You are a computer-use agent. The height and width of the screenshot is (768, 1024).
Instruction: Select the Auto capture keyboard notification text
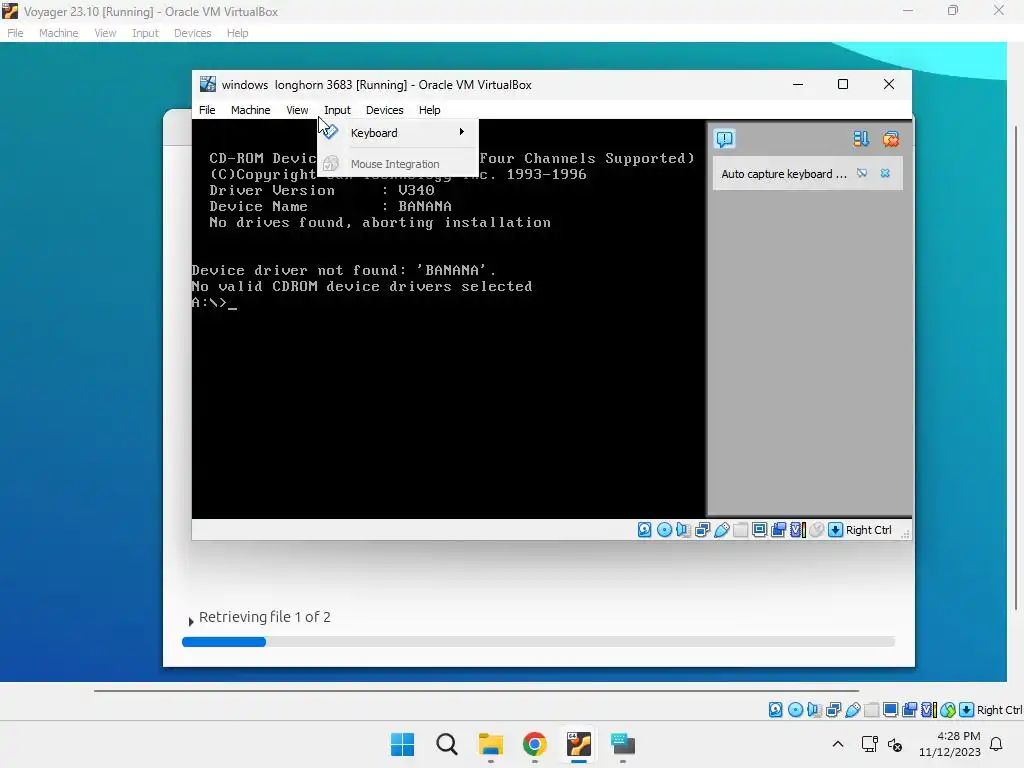click(784, 174)
